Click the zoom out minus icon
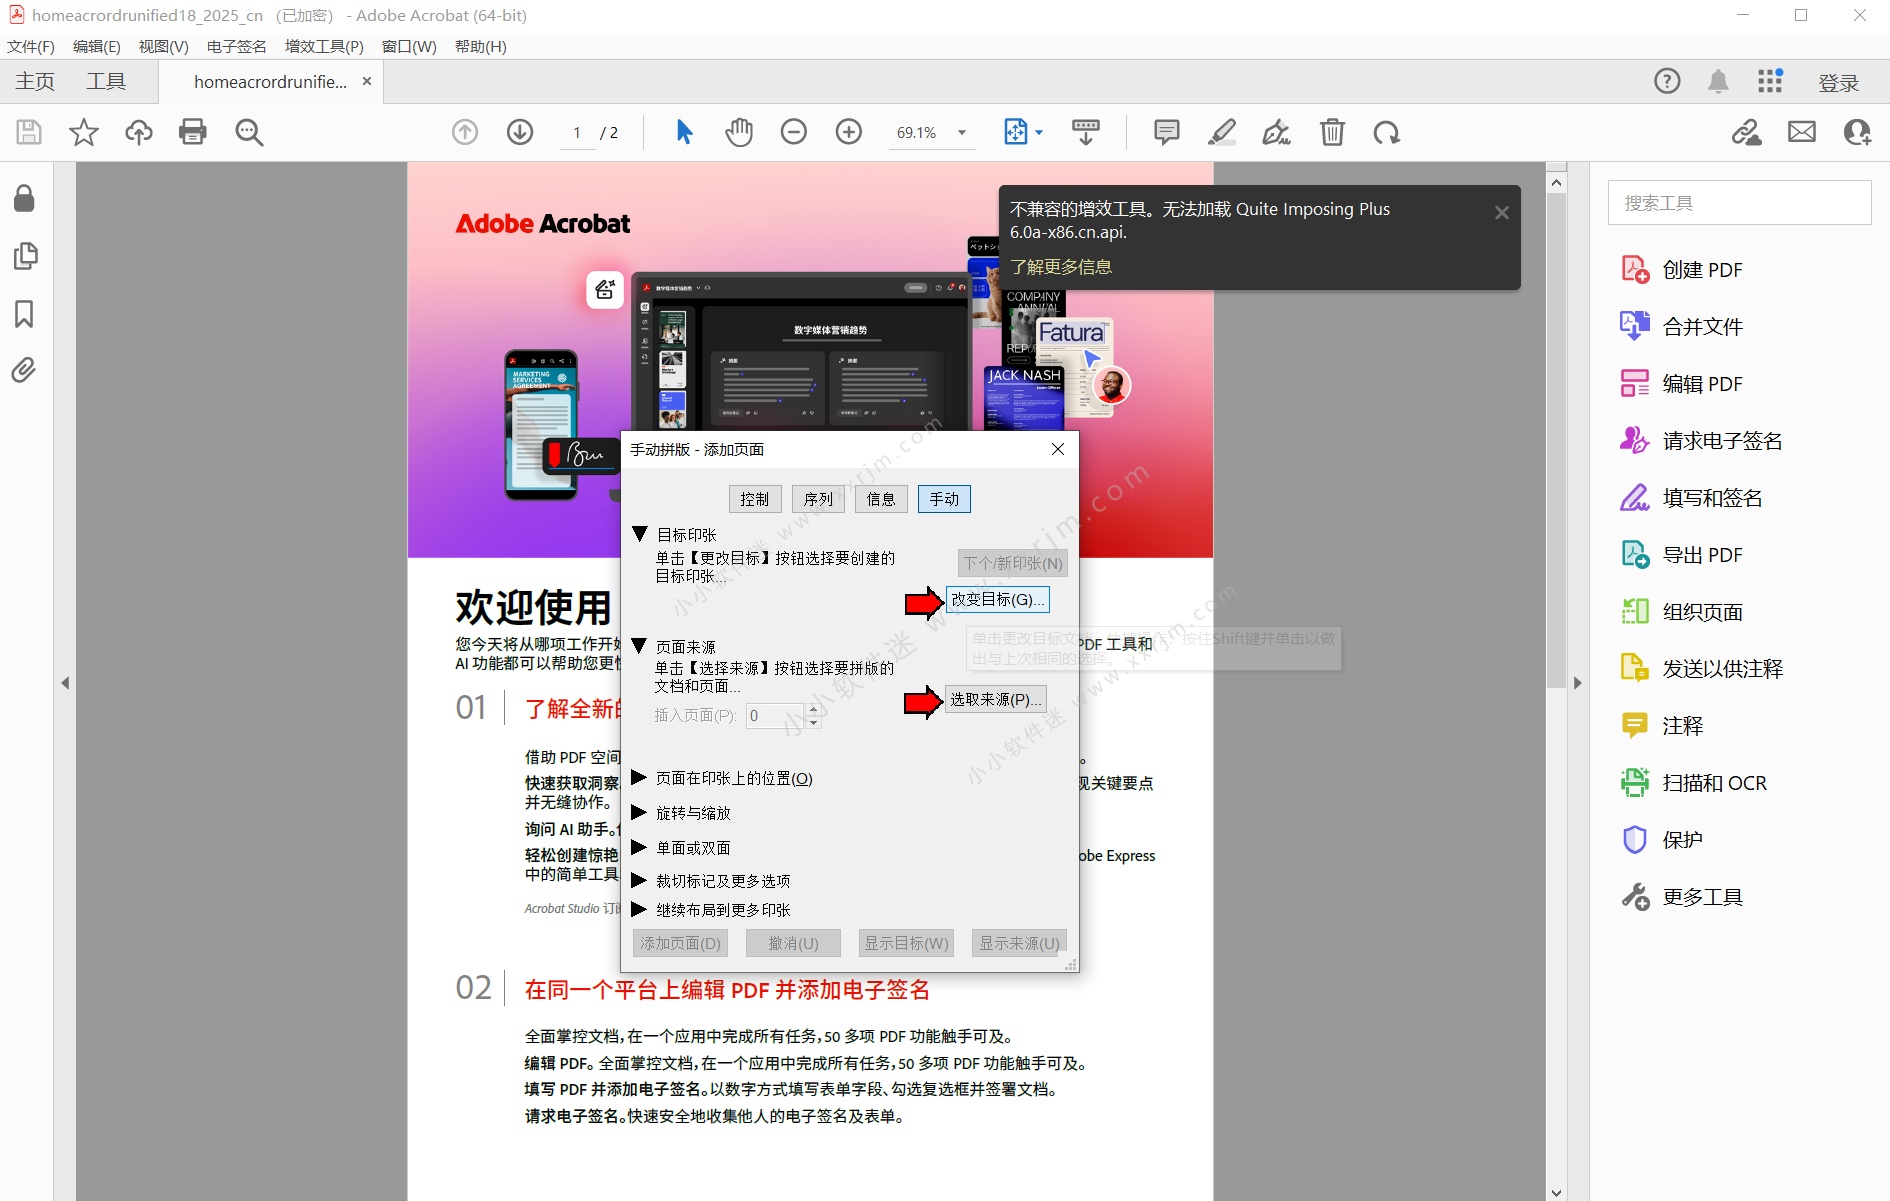Viewport: 1890px width, 1201px height. (x=794, y=132)
